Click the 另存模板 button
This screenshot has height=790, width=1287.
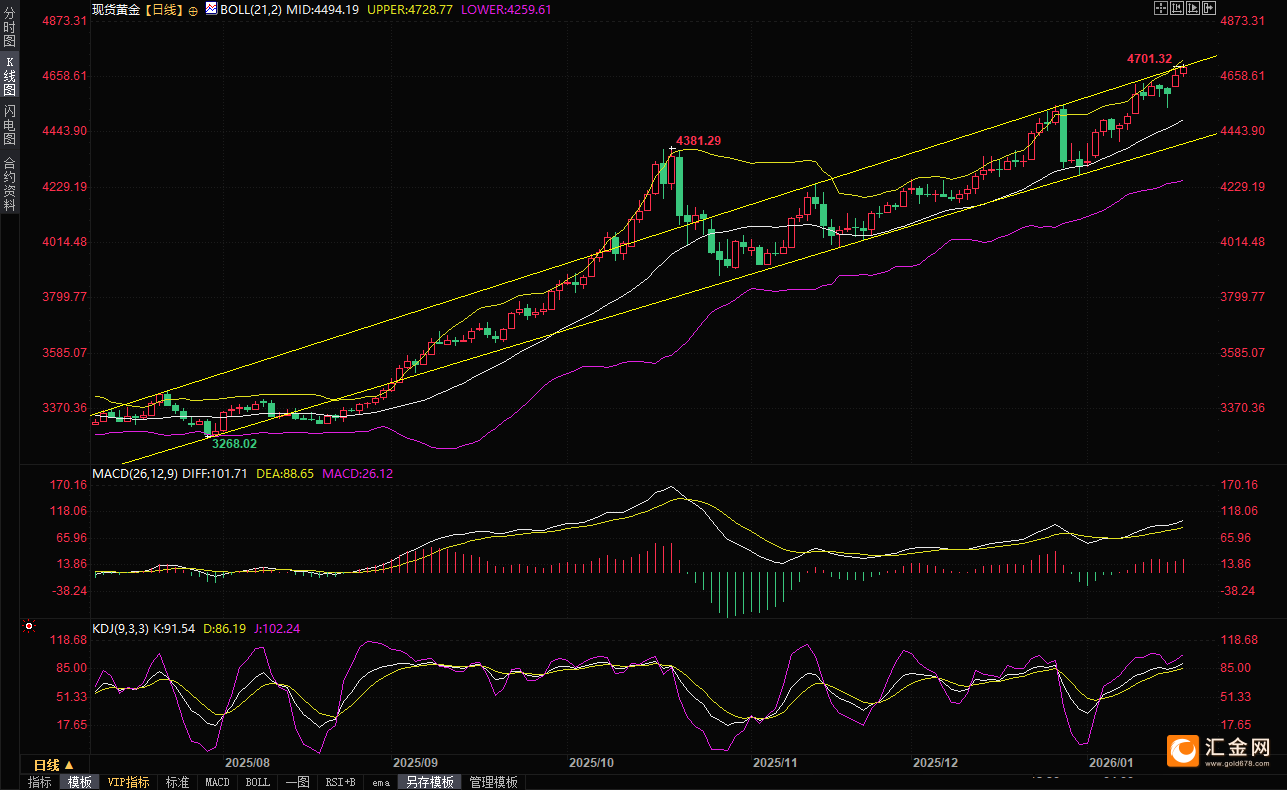coord(430,782)
